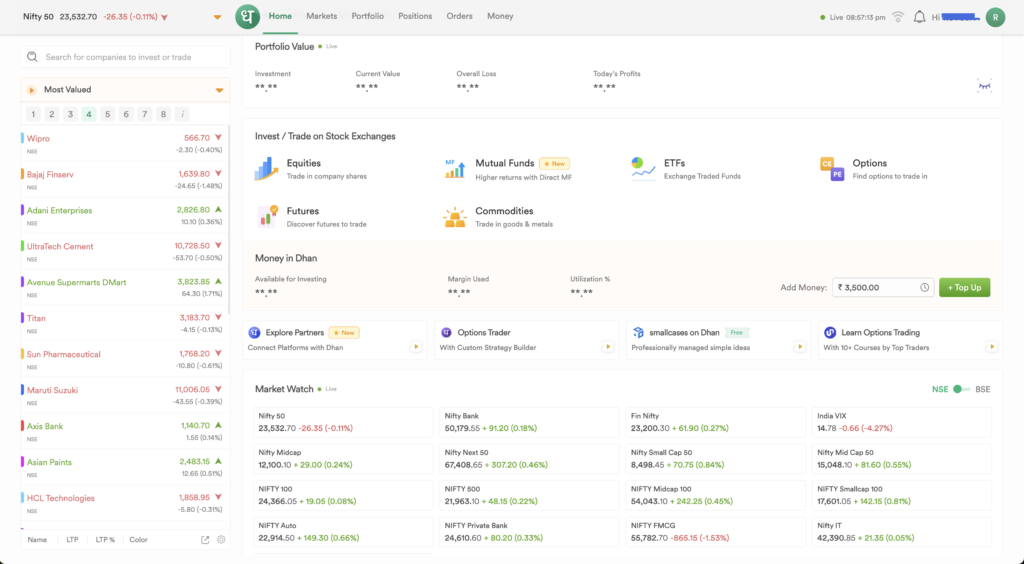Viewport: 1024px width, 564px height.
Task: Open the Orders menu
Action: 460,16
